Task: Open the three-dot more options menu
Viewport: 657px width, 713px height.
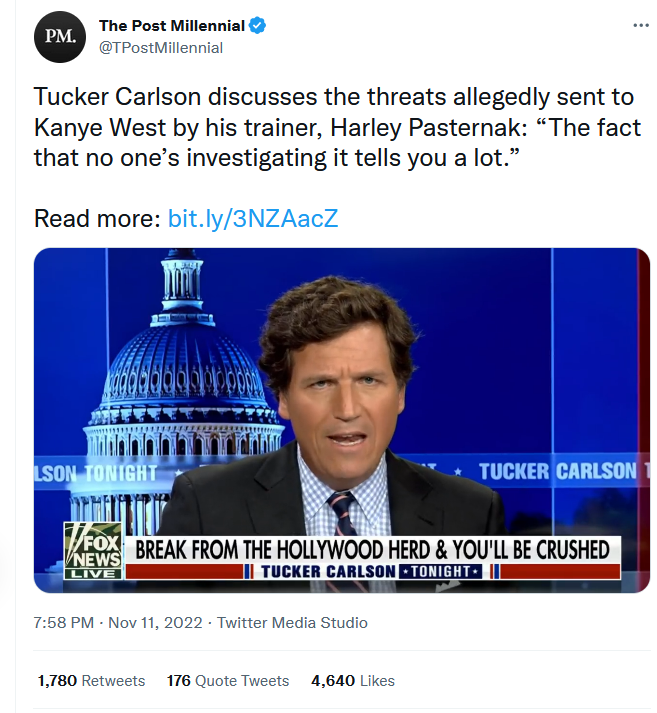Action: tap(641, 26)
